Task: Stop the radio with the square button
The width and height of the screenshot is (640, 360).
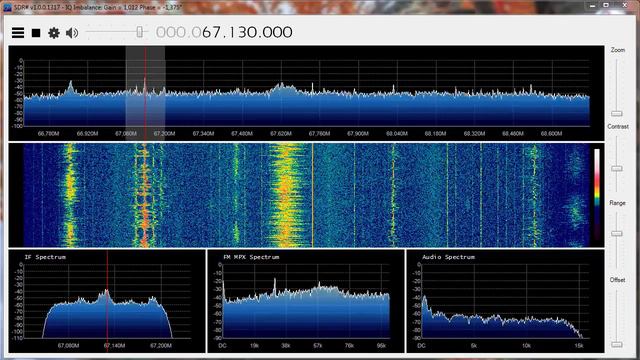Action: coord(36,33)
